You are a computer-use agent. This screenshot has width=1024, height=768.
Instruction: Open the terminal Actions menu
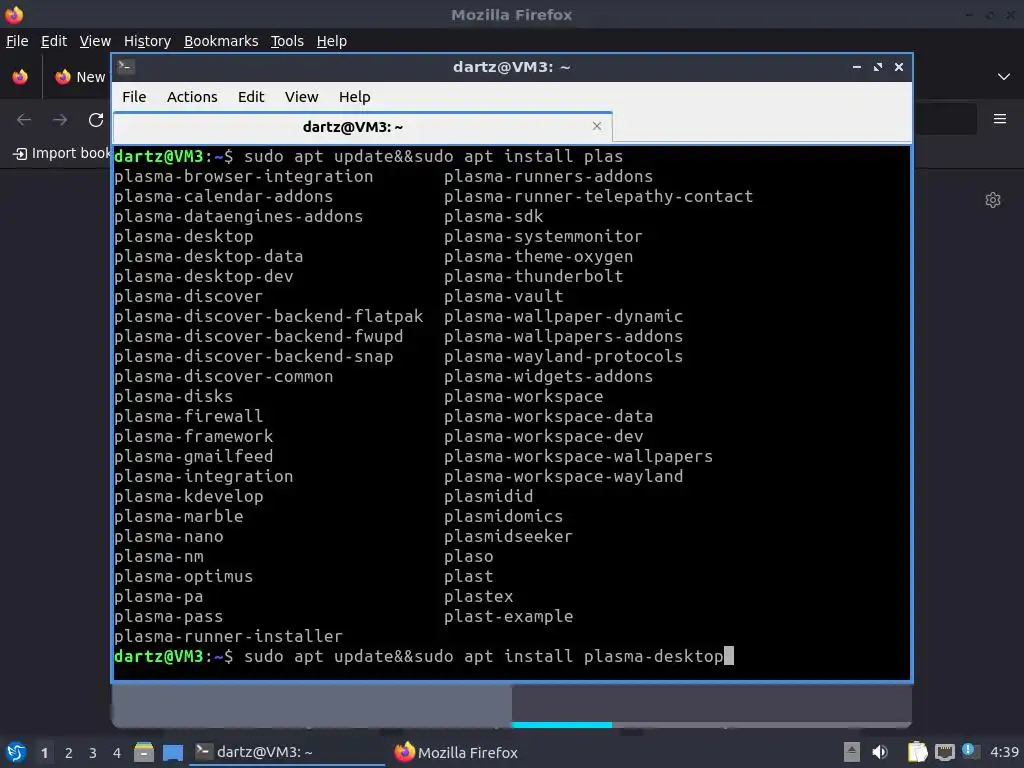coord(192,97)
